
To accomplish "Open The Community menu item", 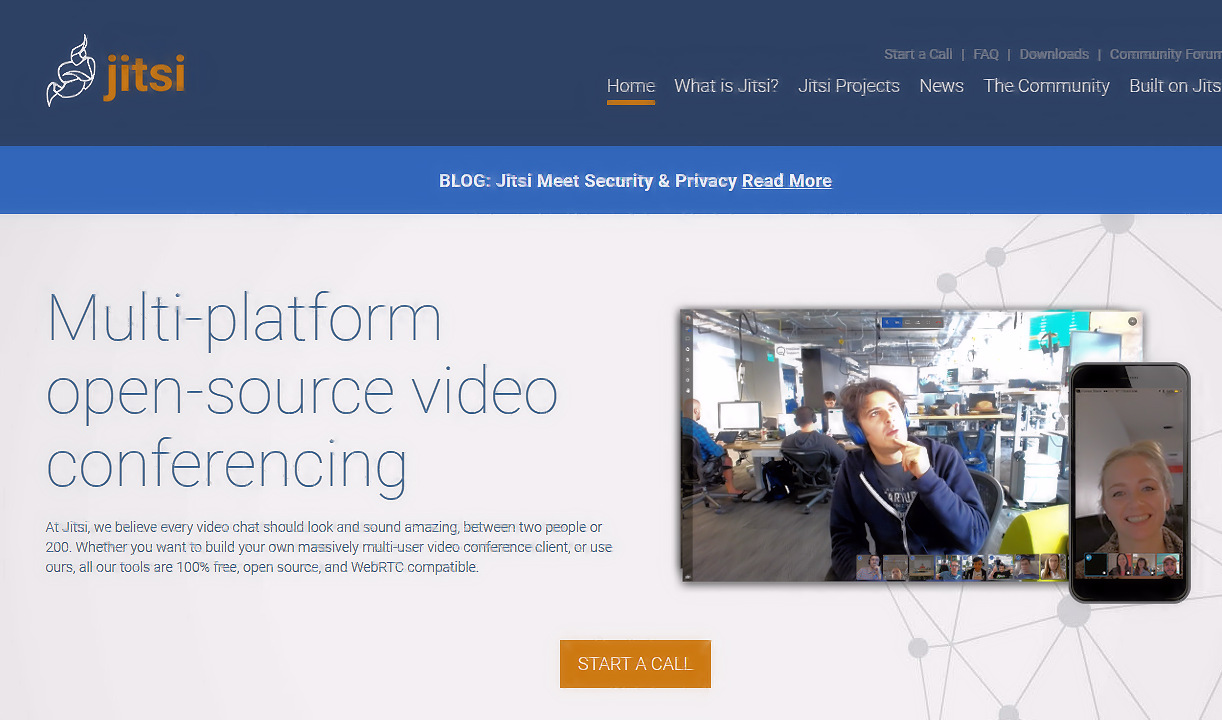I will tap(1046, 86).
